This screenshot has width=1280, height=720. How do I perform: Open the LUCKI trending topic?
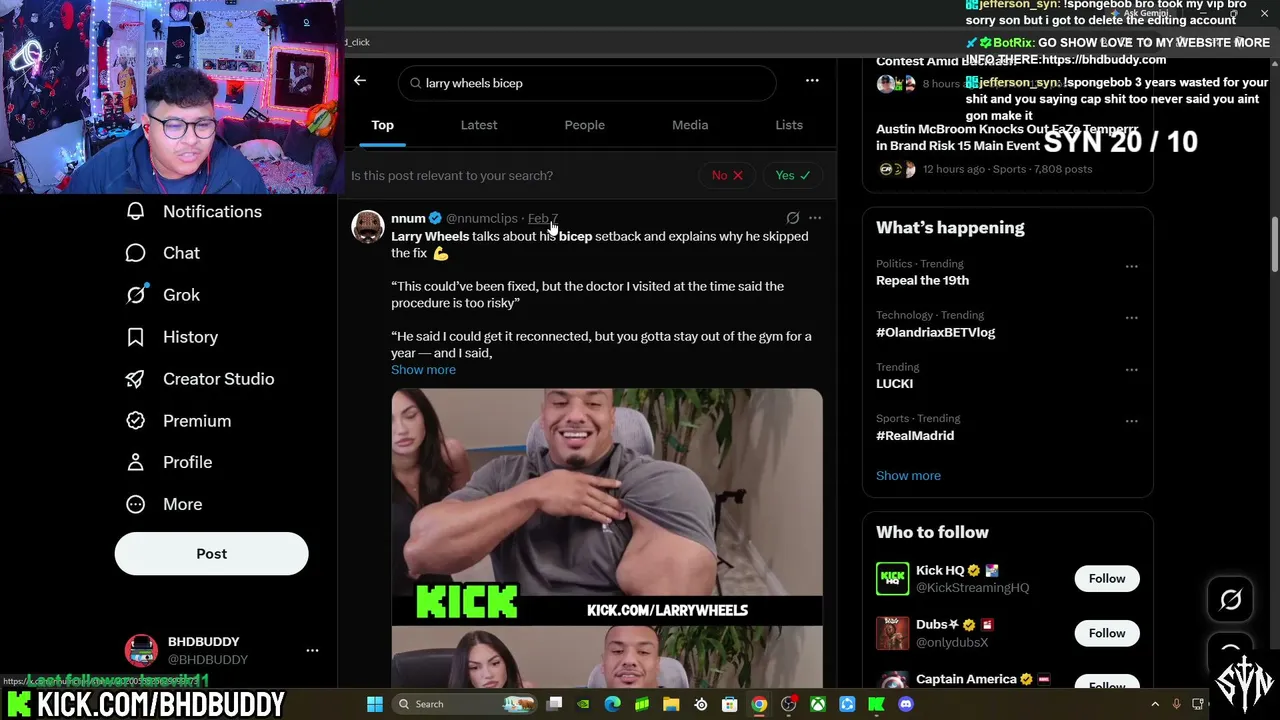894,383
